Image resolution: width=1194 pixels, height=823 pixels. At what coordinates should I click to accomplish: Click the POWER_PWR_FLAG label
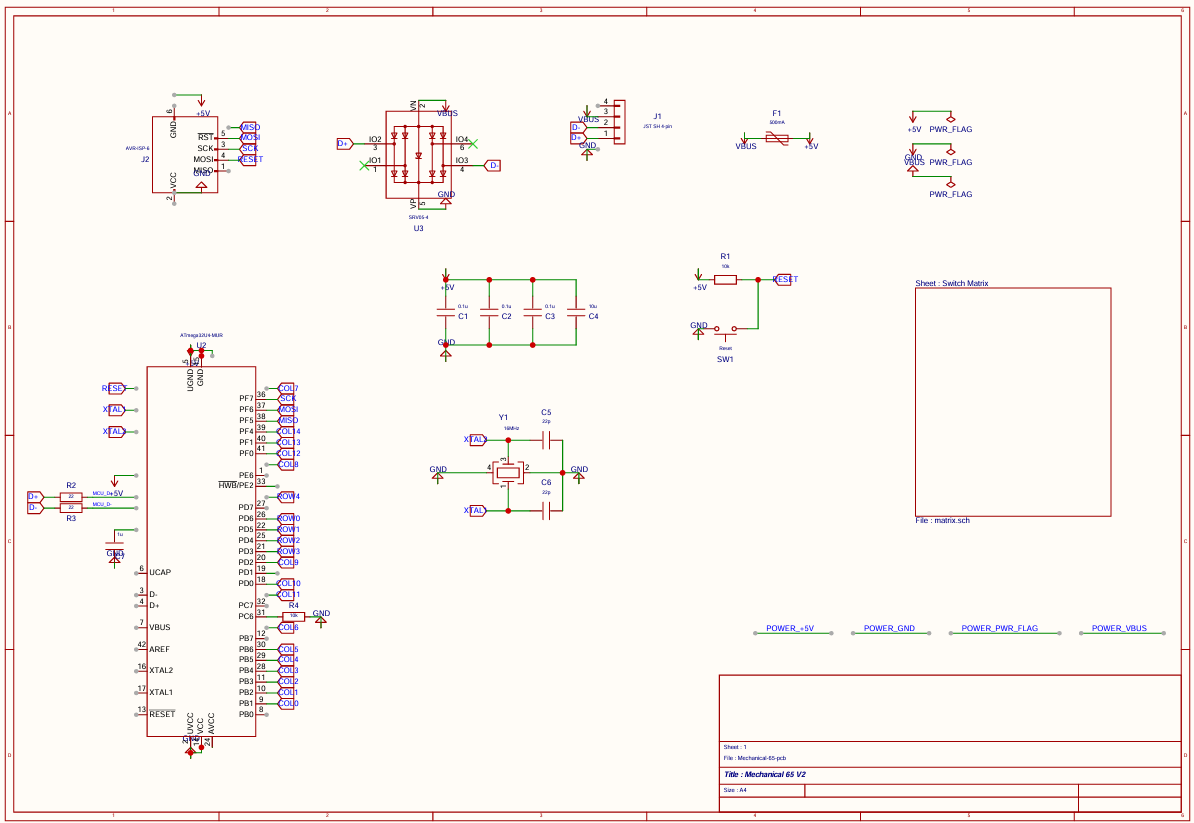[999, 629]
